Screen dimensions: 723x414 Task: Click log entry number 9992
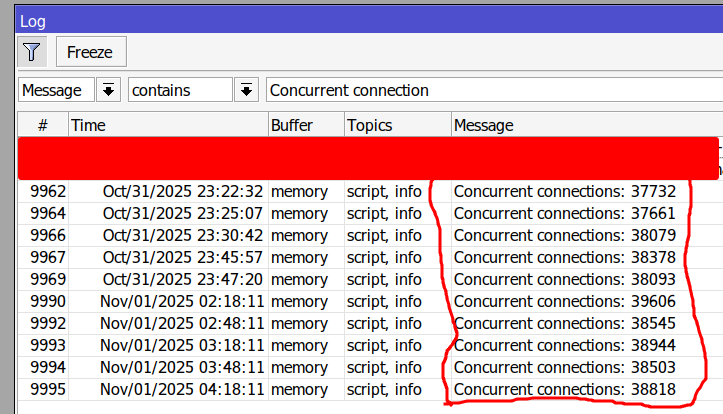click(x=48, y=323)
